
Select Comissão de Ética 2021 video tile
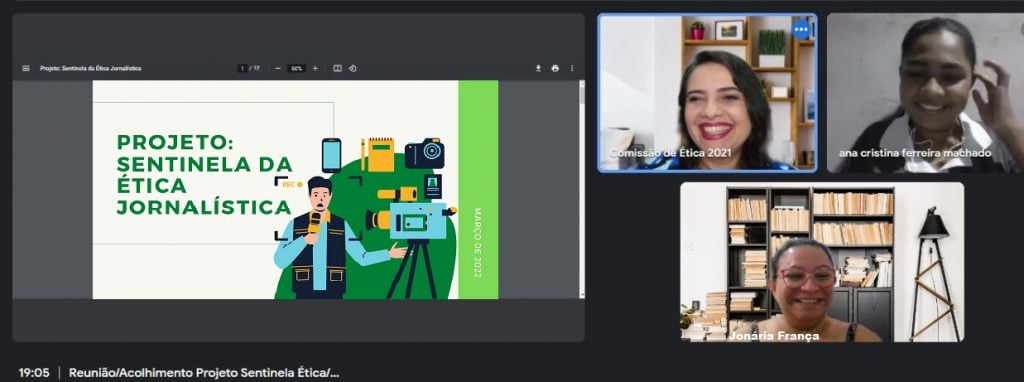(707, 93)
